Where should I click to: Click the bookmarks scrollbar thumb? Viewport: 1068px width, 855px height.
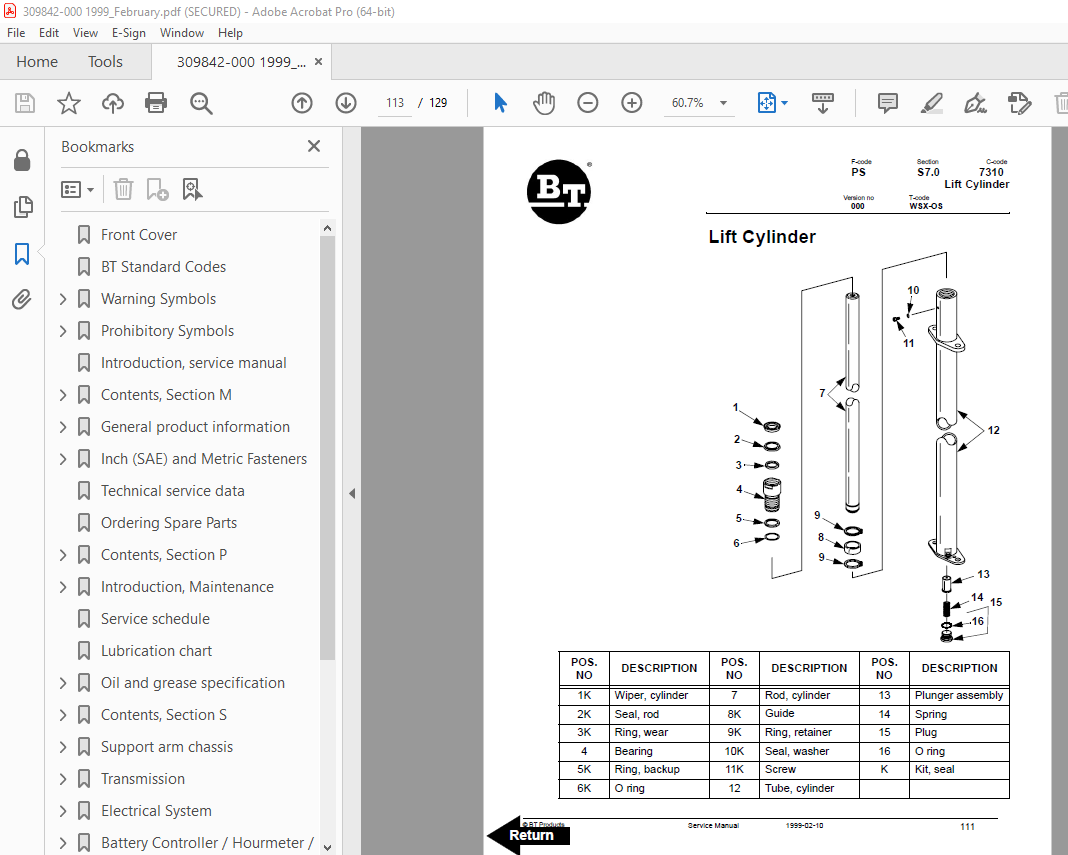327,448
